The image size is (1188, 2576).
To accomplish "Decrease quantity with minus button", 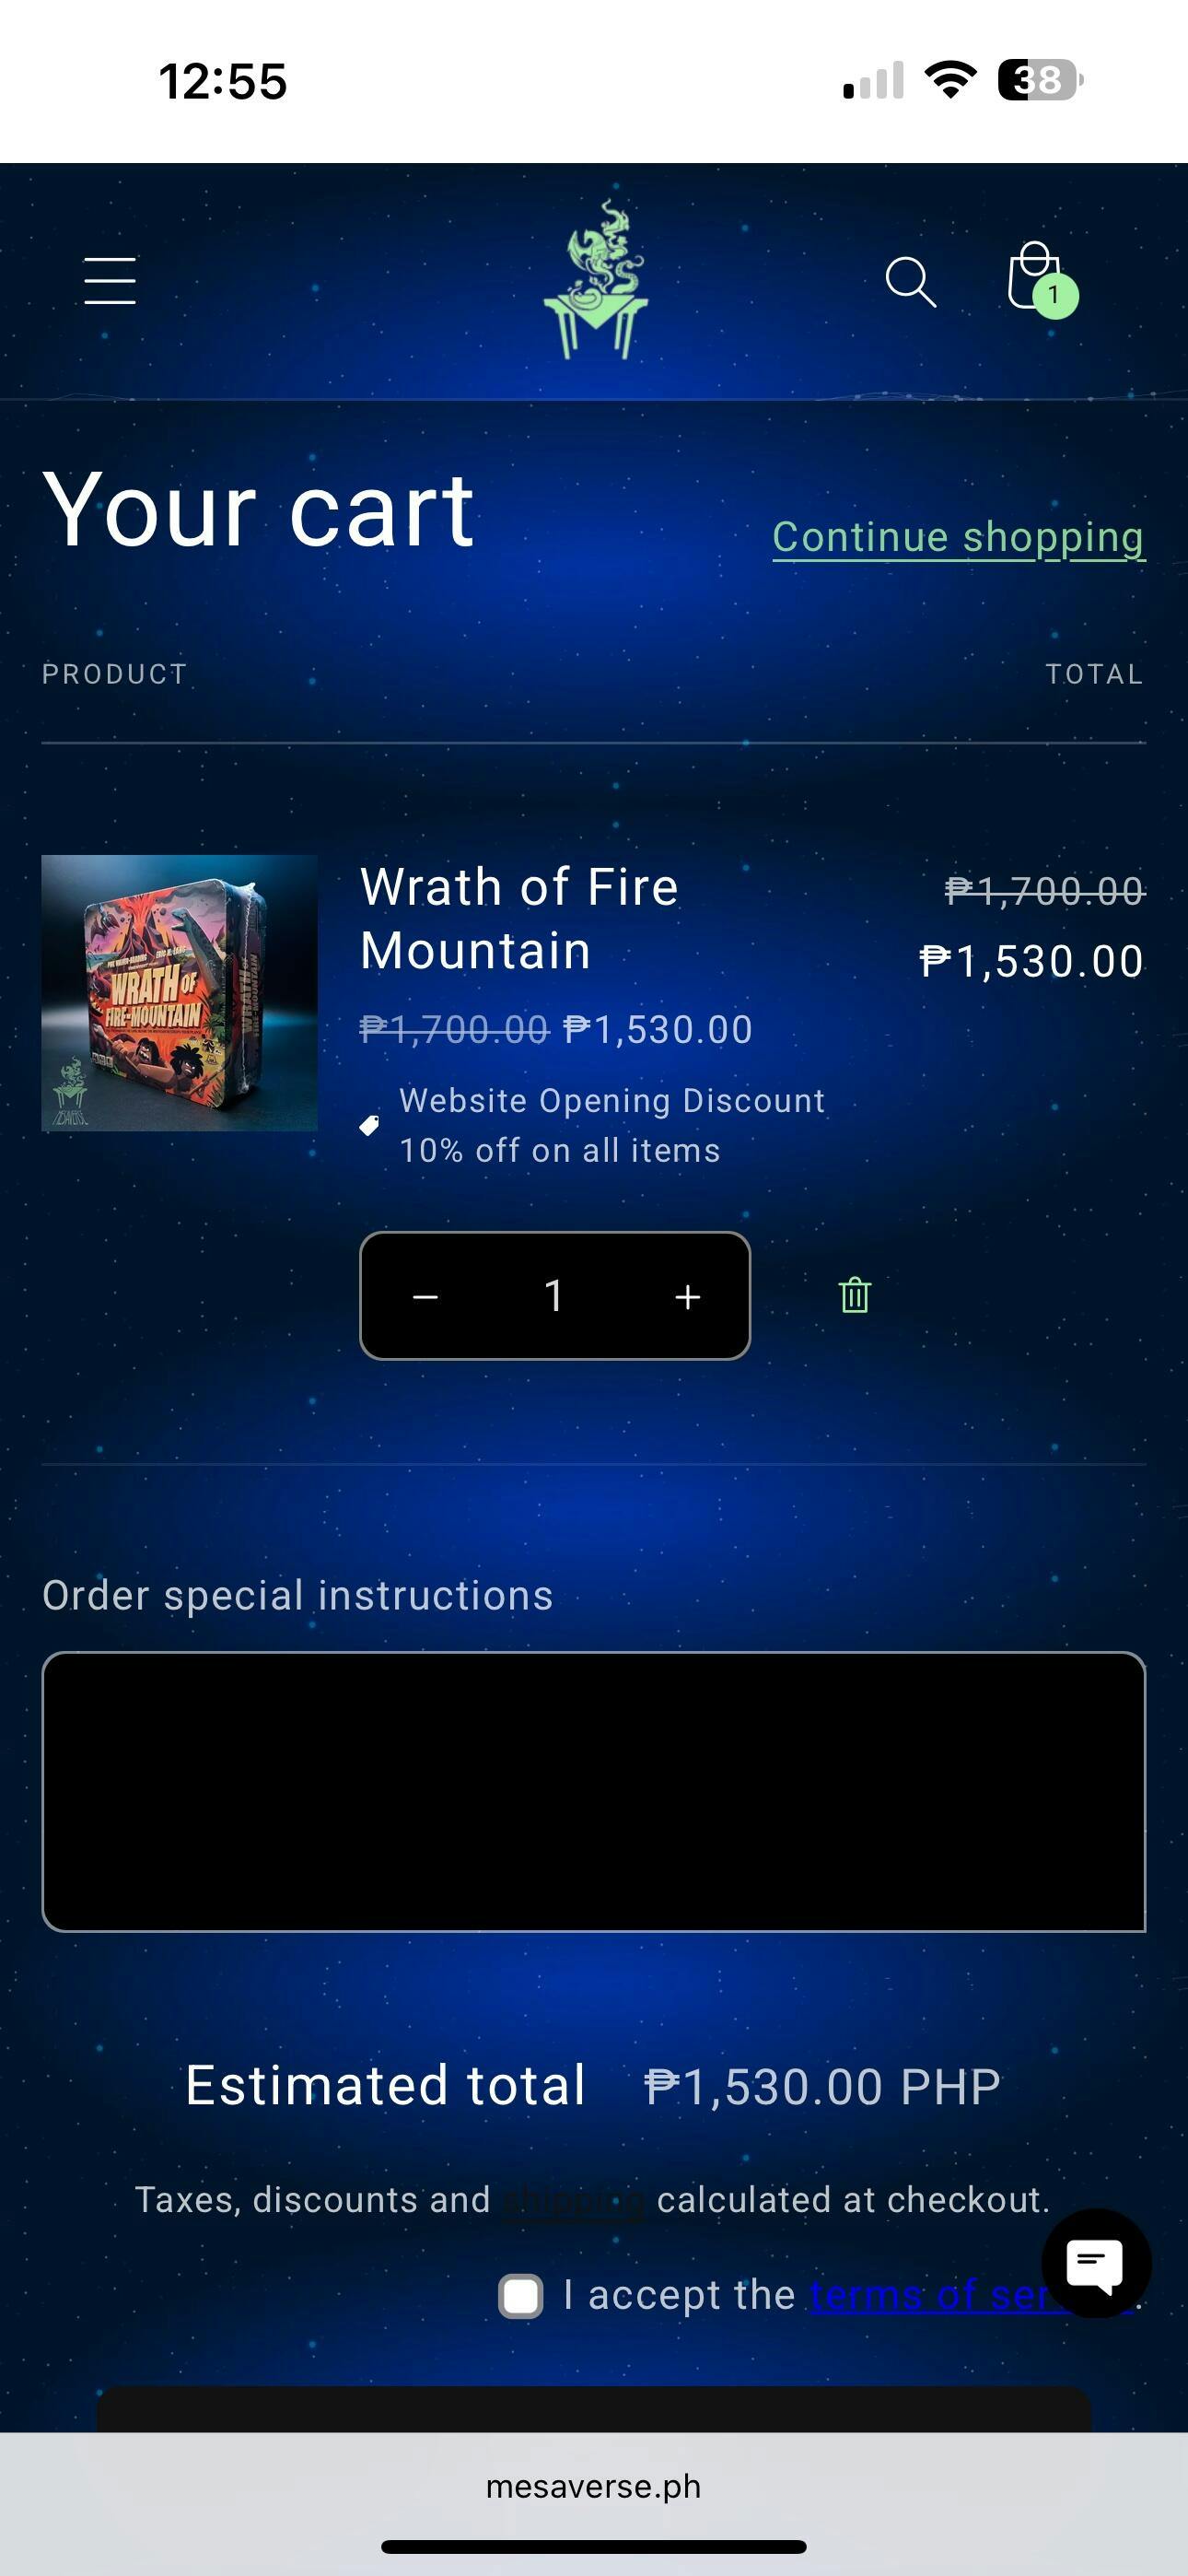I will tap(425, 1296).
